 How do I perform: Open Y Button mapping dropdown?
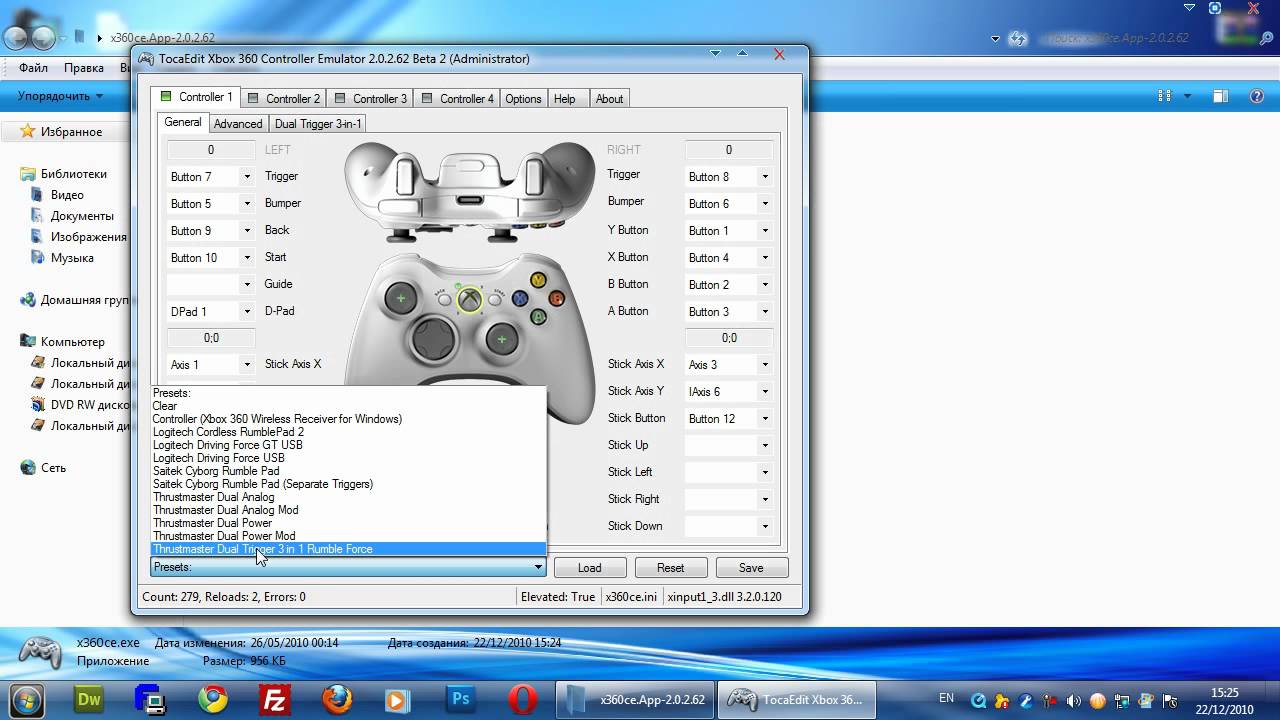(x=765, y=231)
